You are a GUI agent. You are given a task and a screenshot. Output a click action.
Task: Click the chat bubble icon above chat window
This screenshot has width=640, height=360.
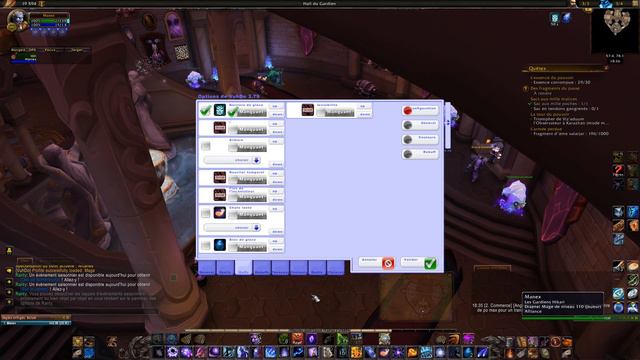tap(9, 251)
